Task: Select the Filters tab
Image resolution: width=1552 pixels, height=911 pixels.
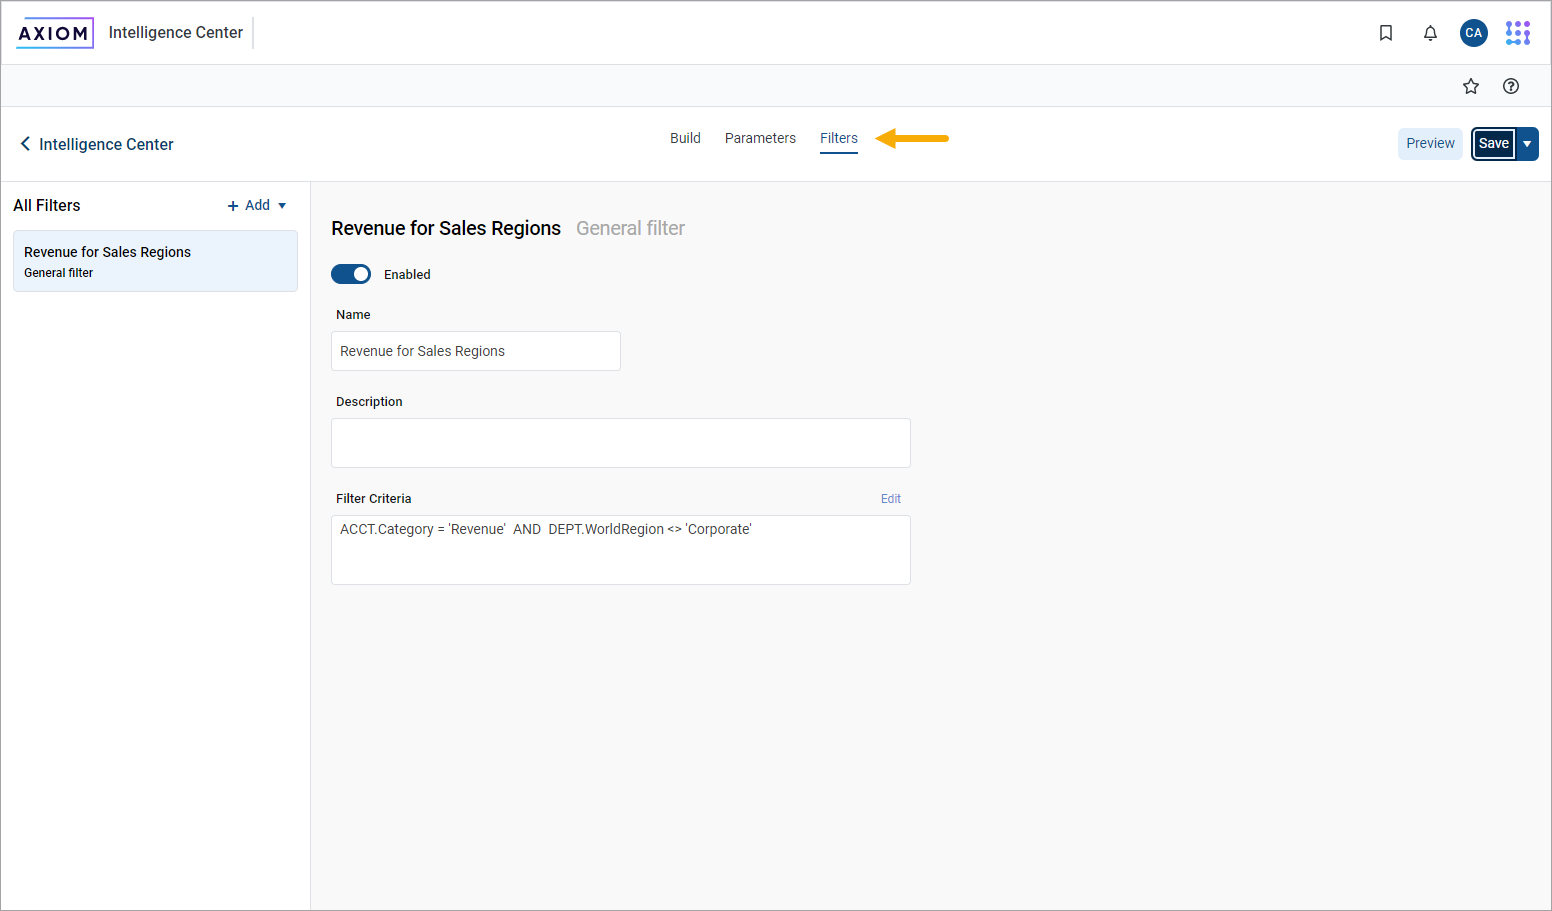Action: point(838,138)
